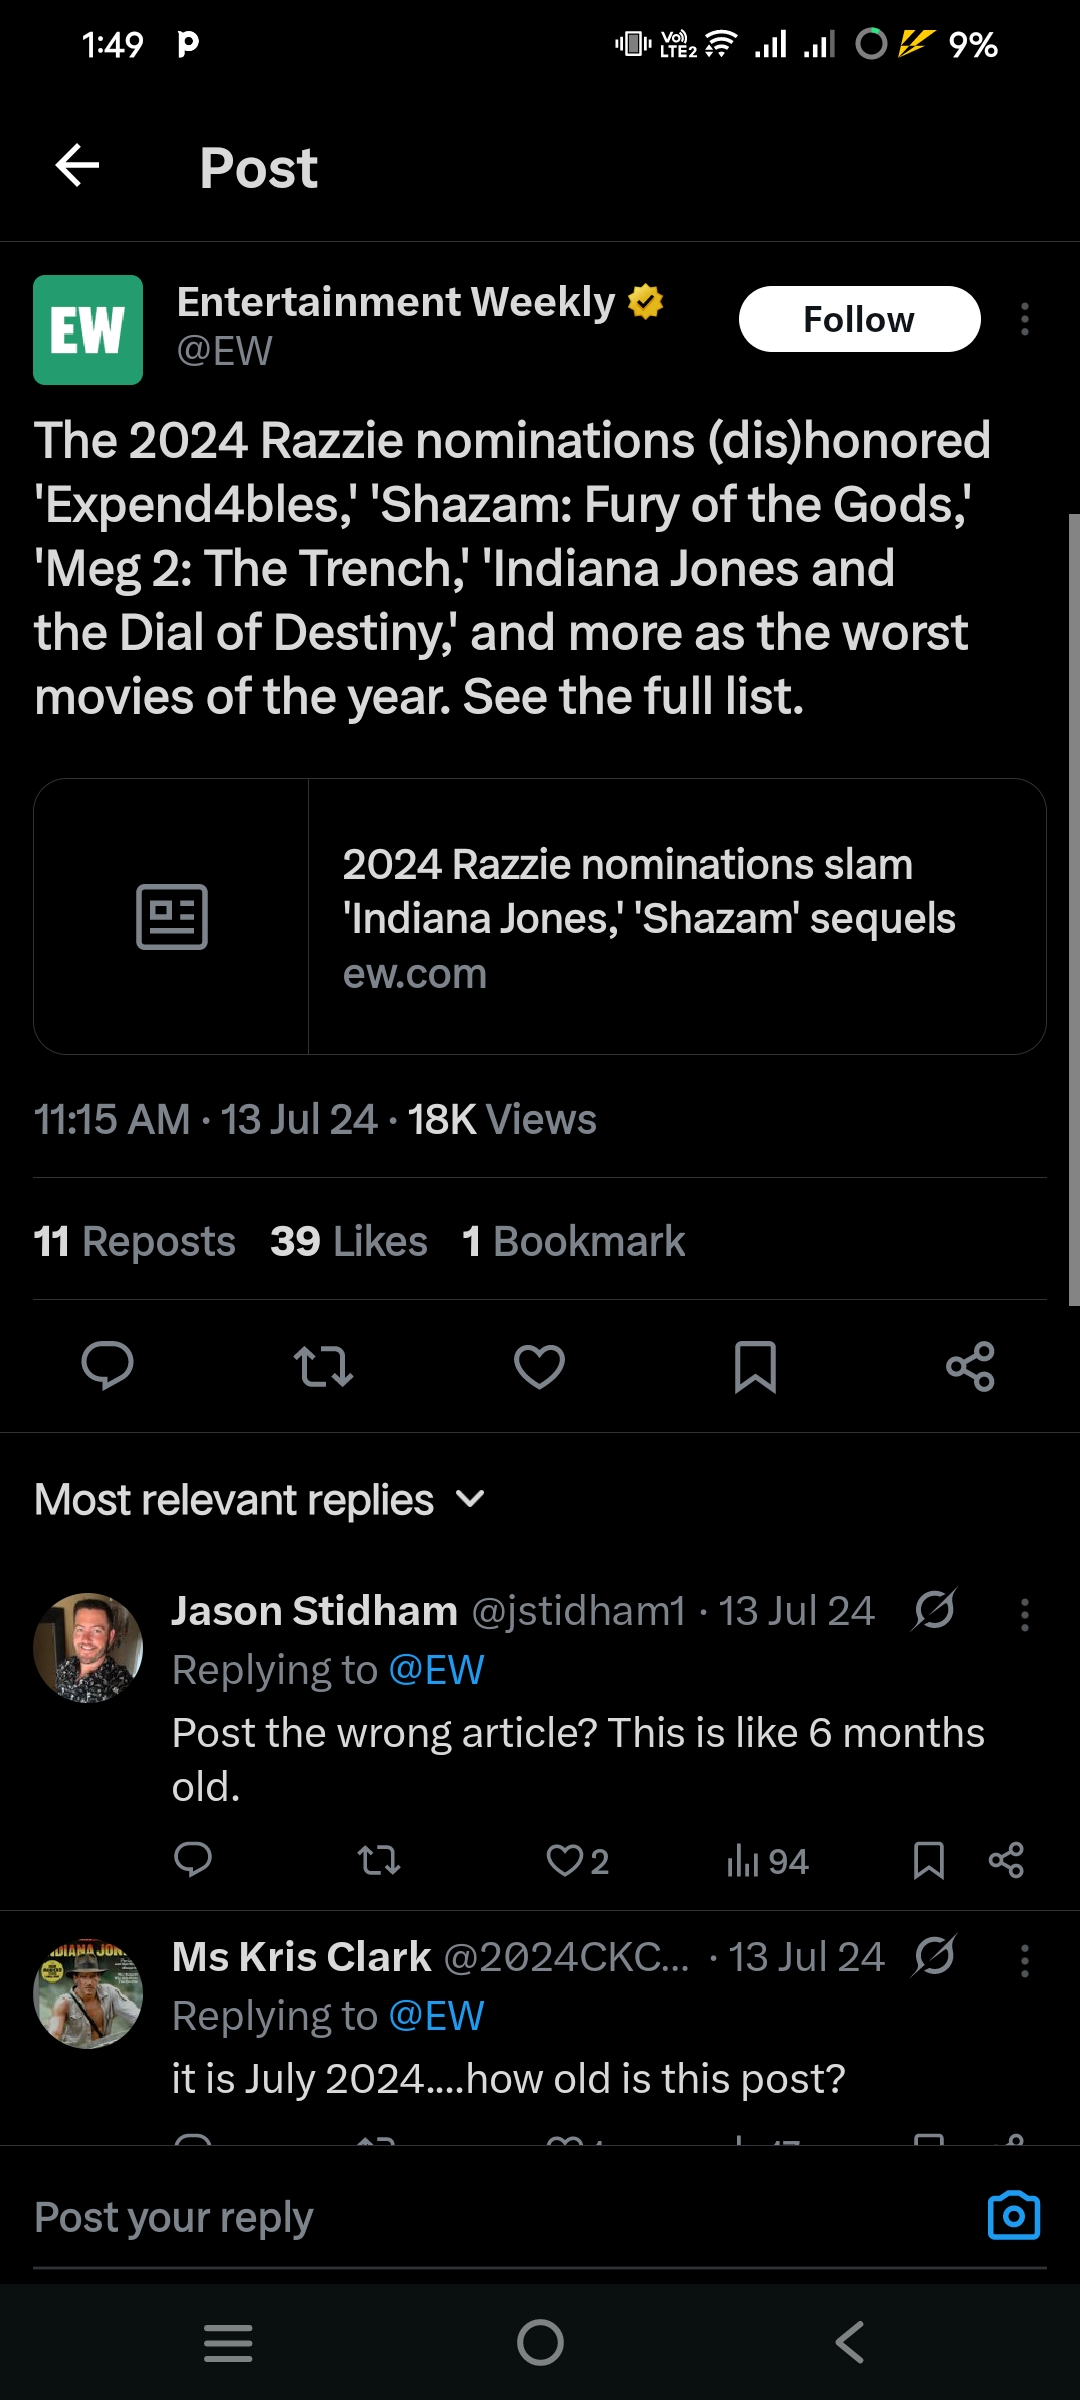The height and width of the screenshot is (2400, 1080).
Task: Open more options on Ms Kris Clark's reply
Action: click(1024, 1960)
